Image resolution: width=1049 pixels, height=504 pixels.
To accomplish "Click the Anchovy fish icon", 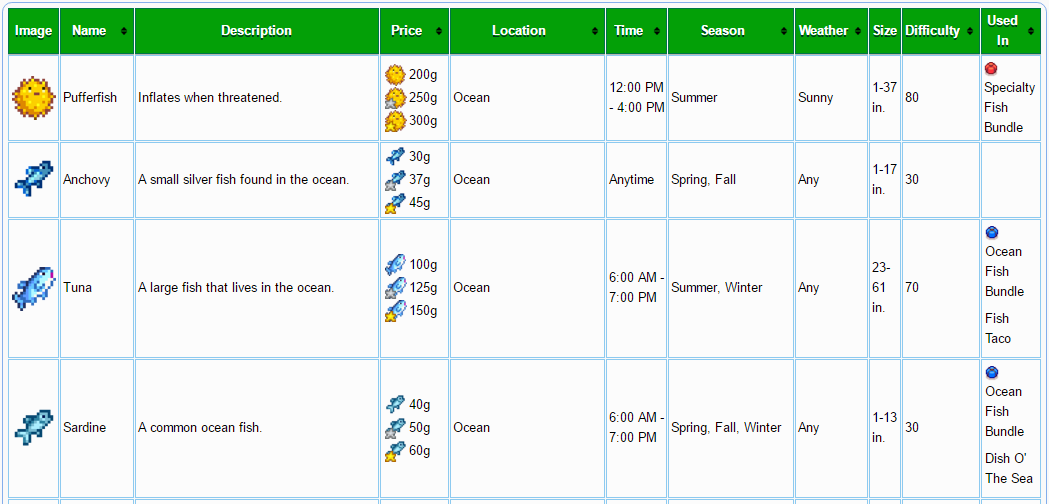I will tap(33, 180).
